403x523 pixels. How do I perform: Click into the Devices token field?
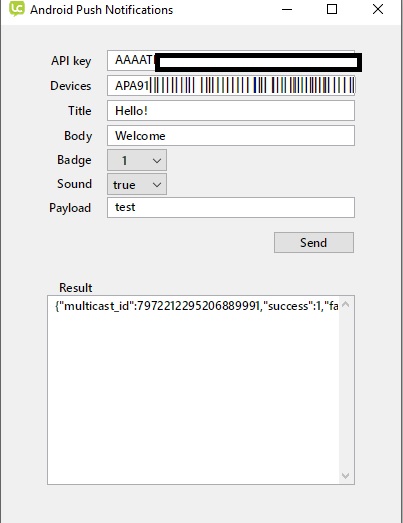231,86
